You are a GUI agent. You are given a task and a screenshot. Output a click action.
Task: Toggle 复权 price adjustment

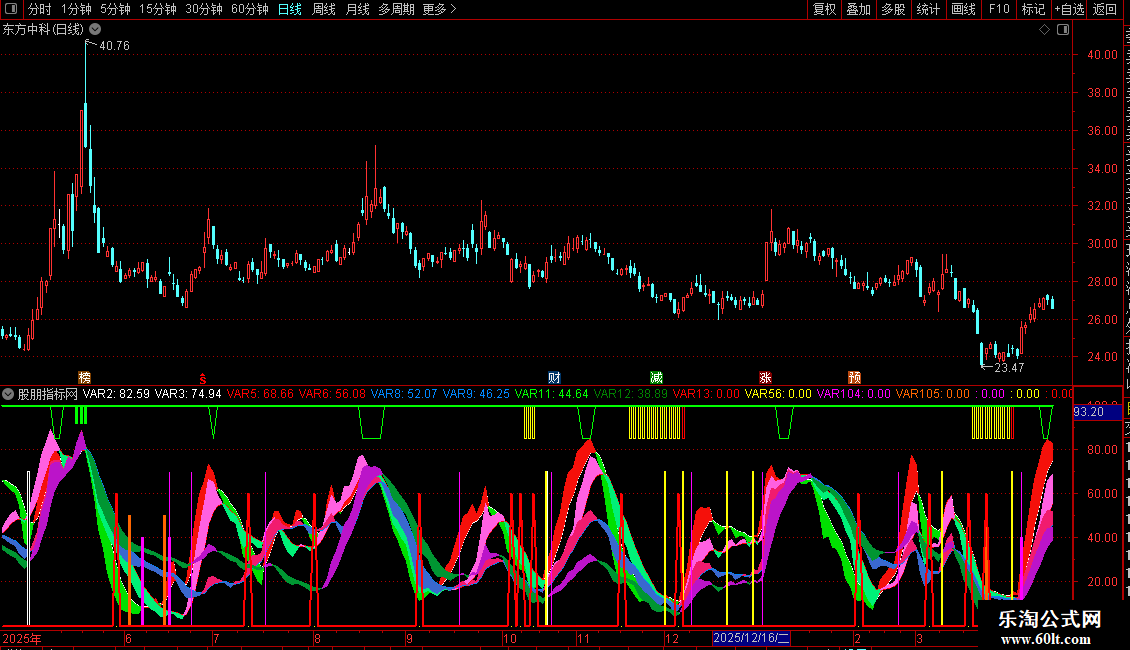point(824,9)
